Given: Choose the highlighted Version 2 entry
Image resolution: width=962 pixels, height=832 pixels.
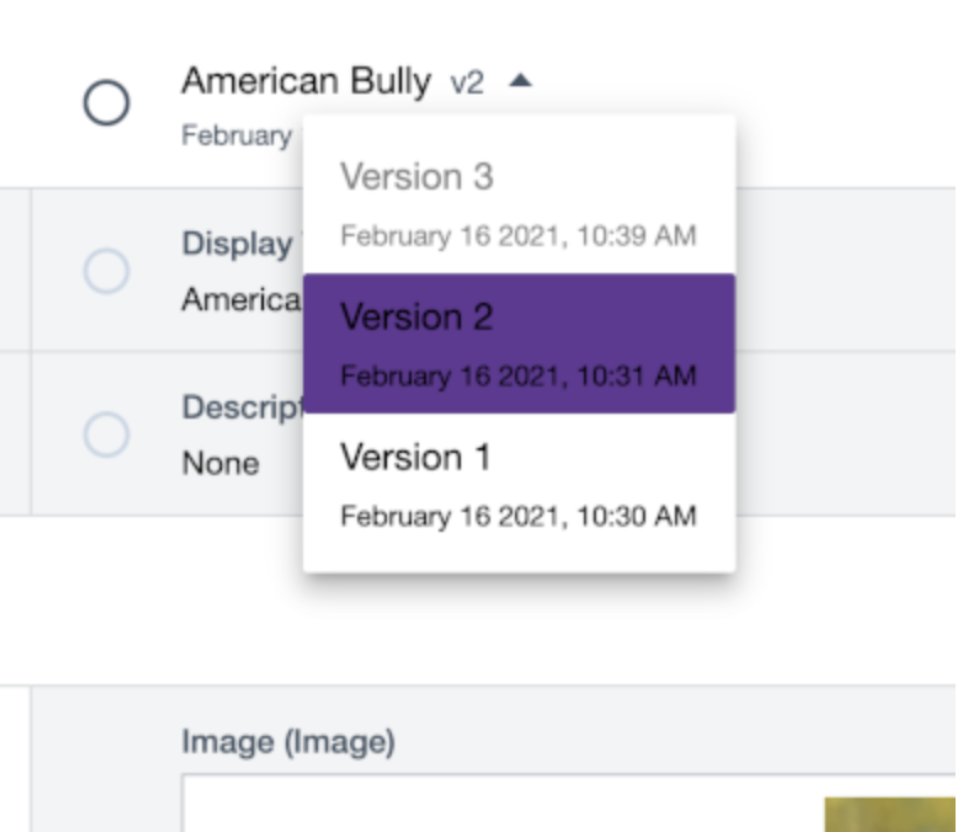Looking at the screenshot, I should click(x=414, y=317).
